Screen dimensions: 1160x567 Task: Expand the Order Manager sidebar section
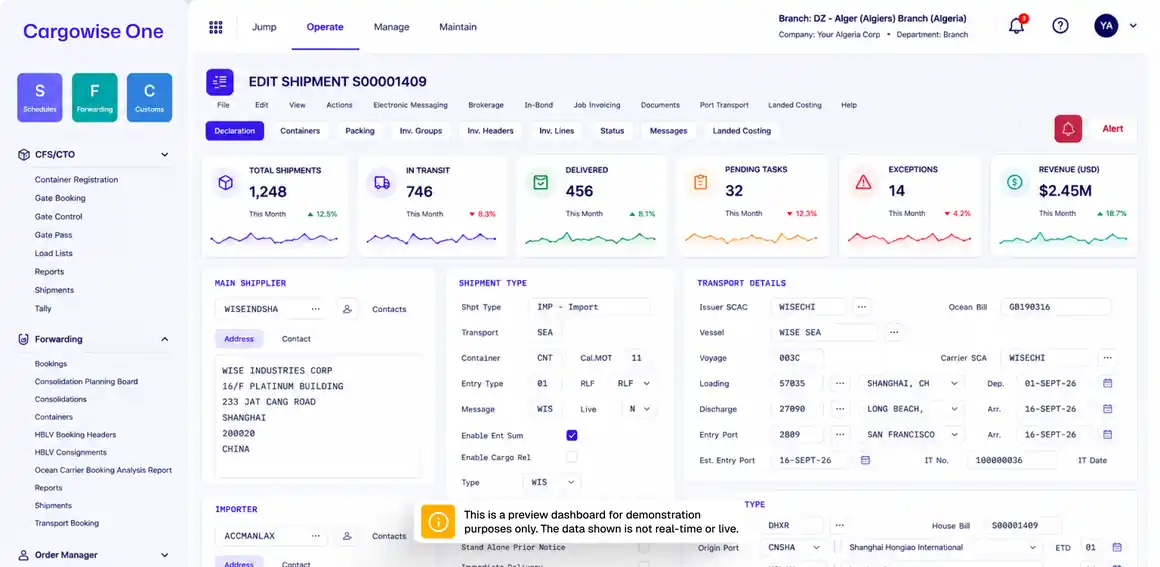tap(164, 554)
